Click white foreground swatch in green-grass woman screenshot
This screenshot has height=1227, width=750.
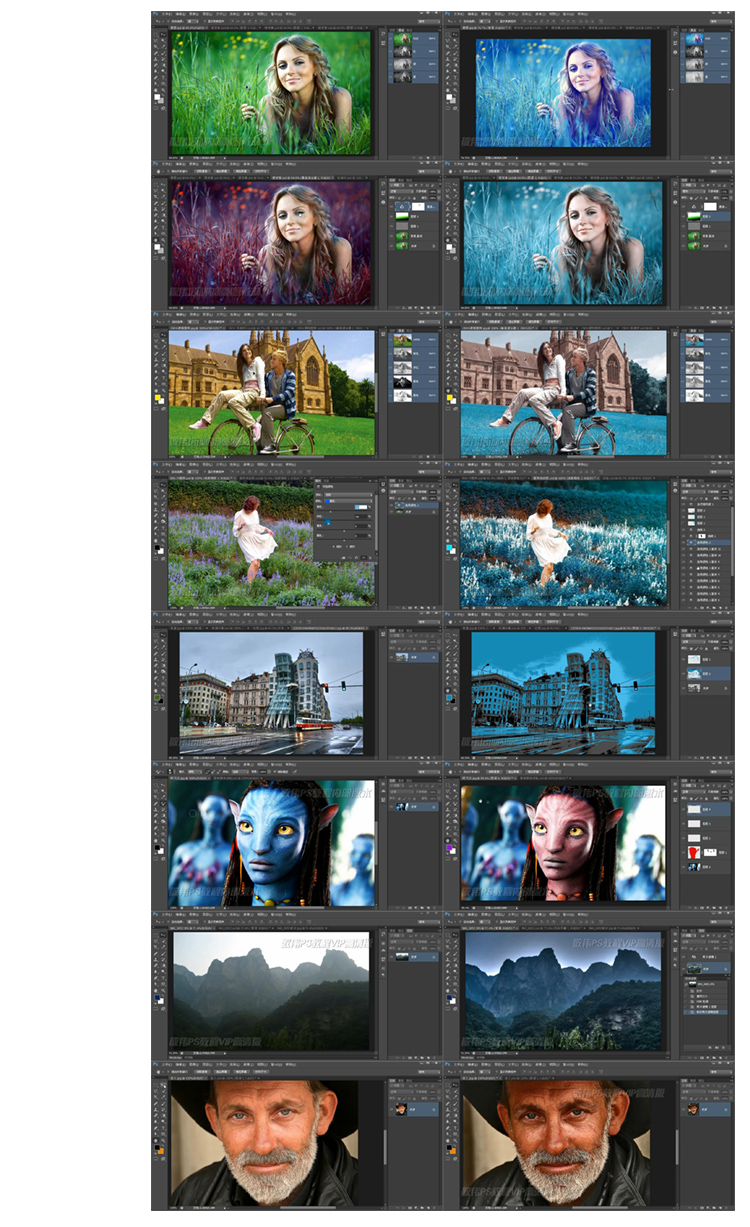(x=157, y=96)
